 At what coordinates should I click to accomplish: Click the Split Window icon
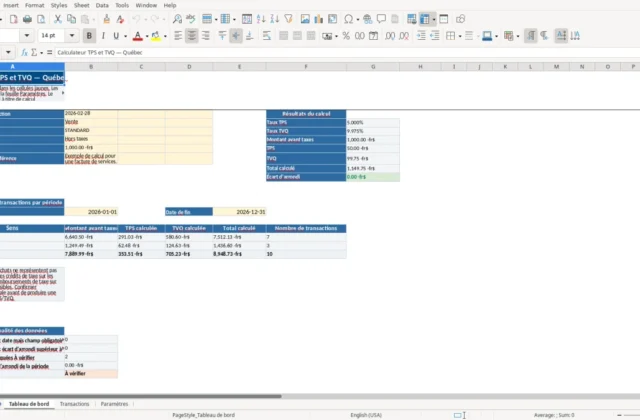pyautogui.click(x=444, y=19)
